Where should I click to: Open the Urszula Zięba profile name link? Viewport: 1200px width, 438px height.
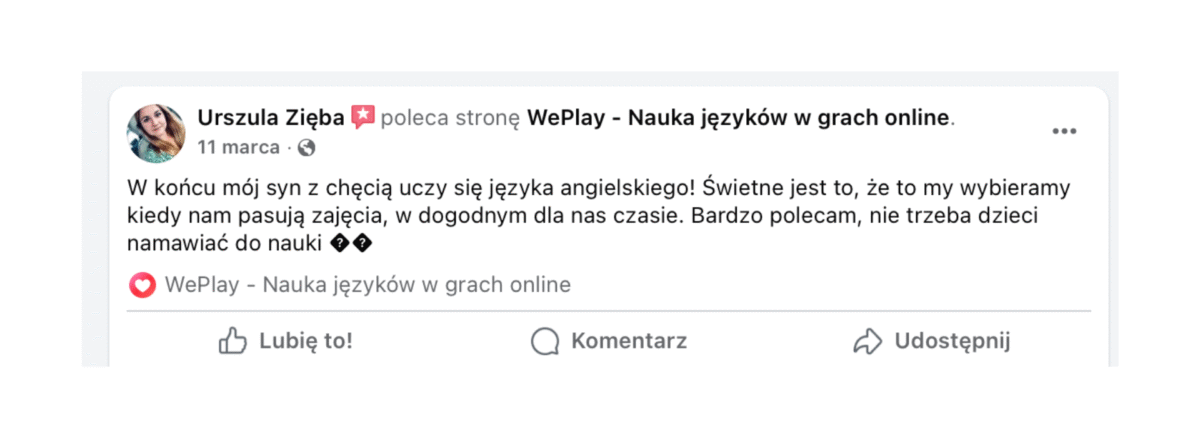[272, 118]
